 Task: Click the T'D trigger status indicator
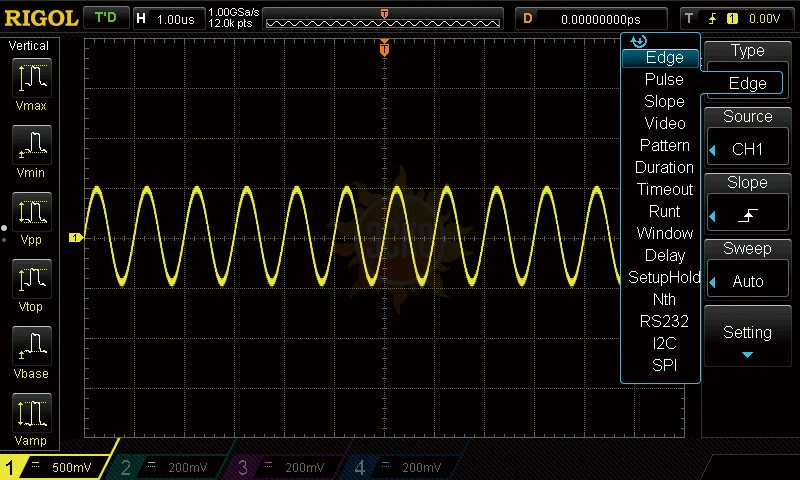pyautogui.click(x=106, y=18)
